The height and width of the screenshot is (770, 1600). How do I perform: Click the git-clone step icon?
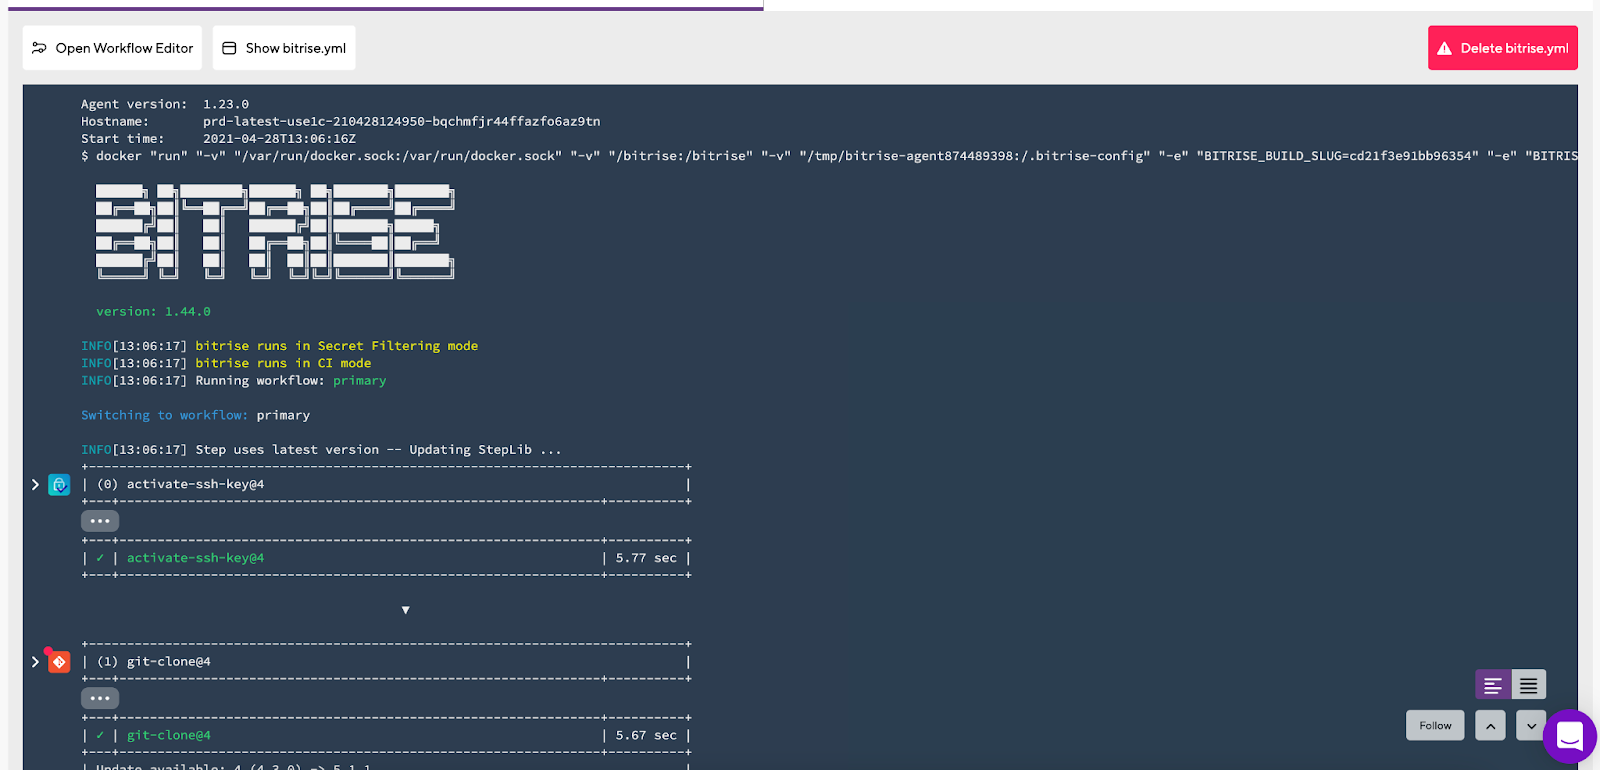coord(59,662)
